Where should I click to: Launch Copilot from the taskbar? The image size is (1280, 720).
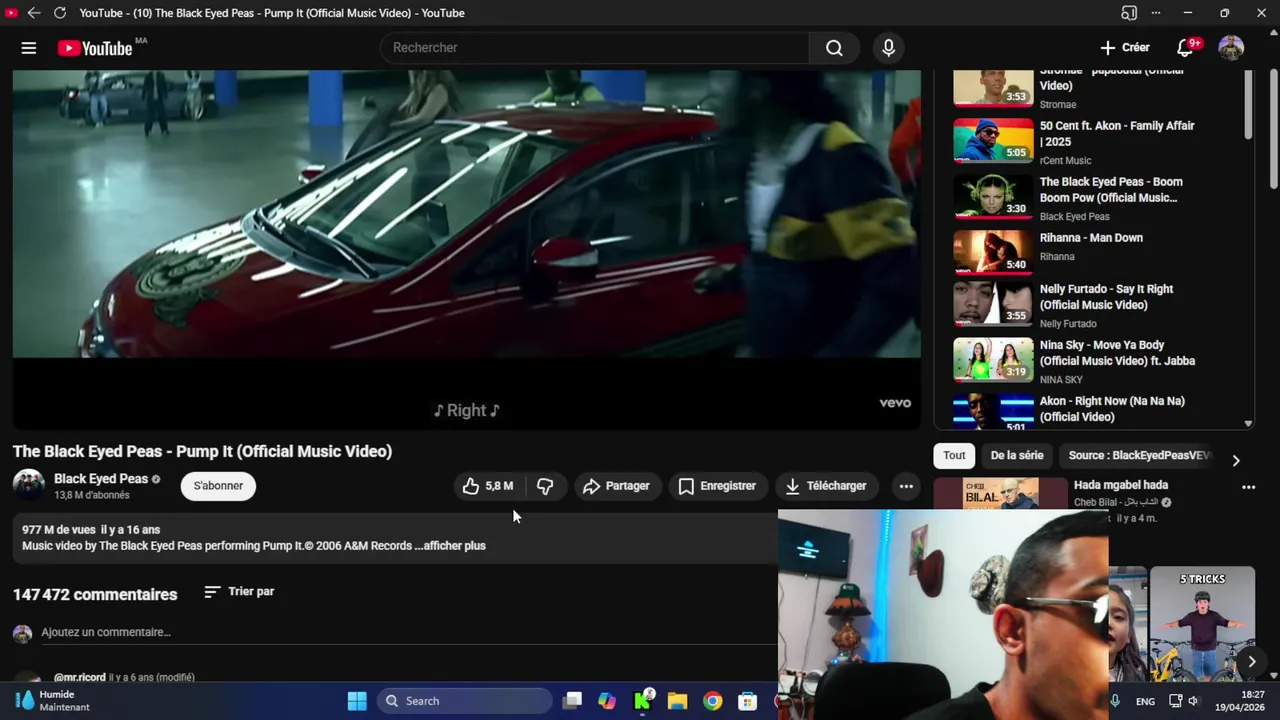607,701
